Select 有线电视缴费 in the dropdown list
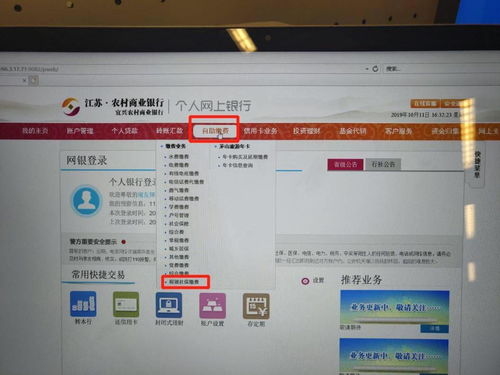This screenshot has width=500, height=375. [x=184, y=173]
